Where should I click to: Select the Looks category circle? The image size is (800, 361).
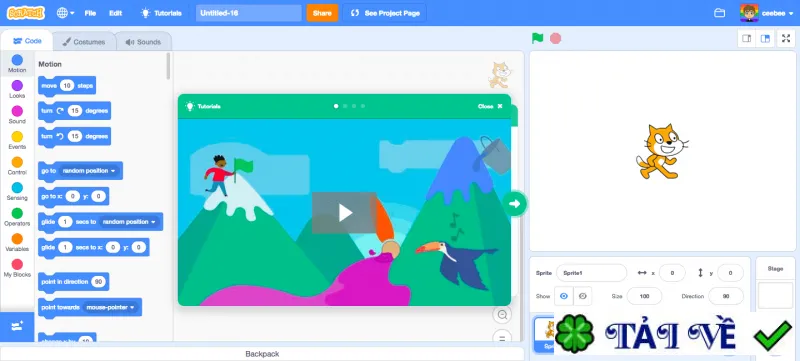click(x=17, y=86)
